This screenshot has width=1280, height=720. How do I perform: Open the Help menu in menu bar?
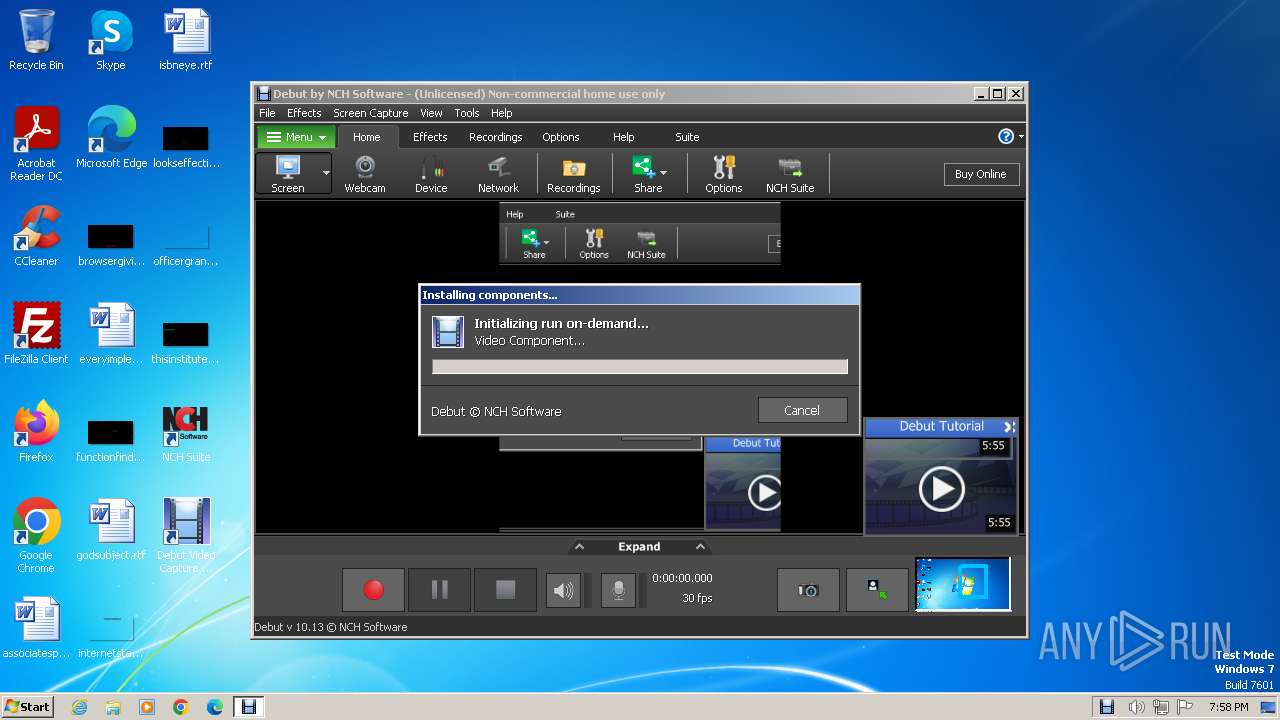[502, 113]
